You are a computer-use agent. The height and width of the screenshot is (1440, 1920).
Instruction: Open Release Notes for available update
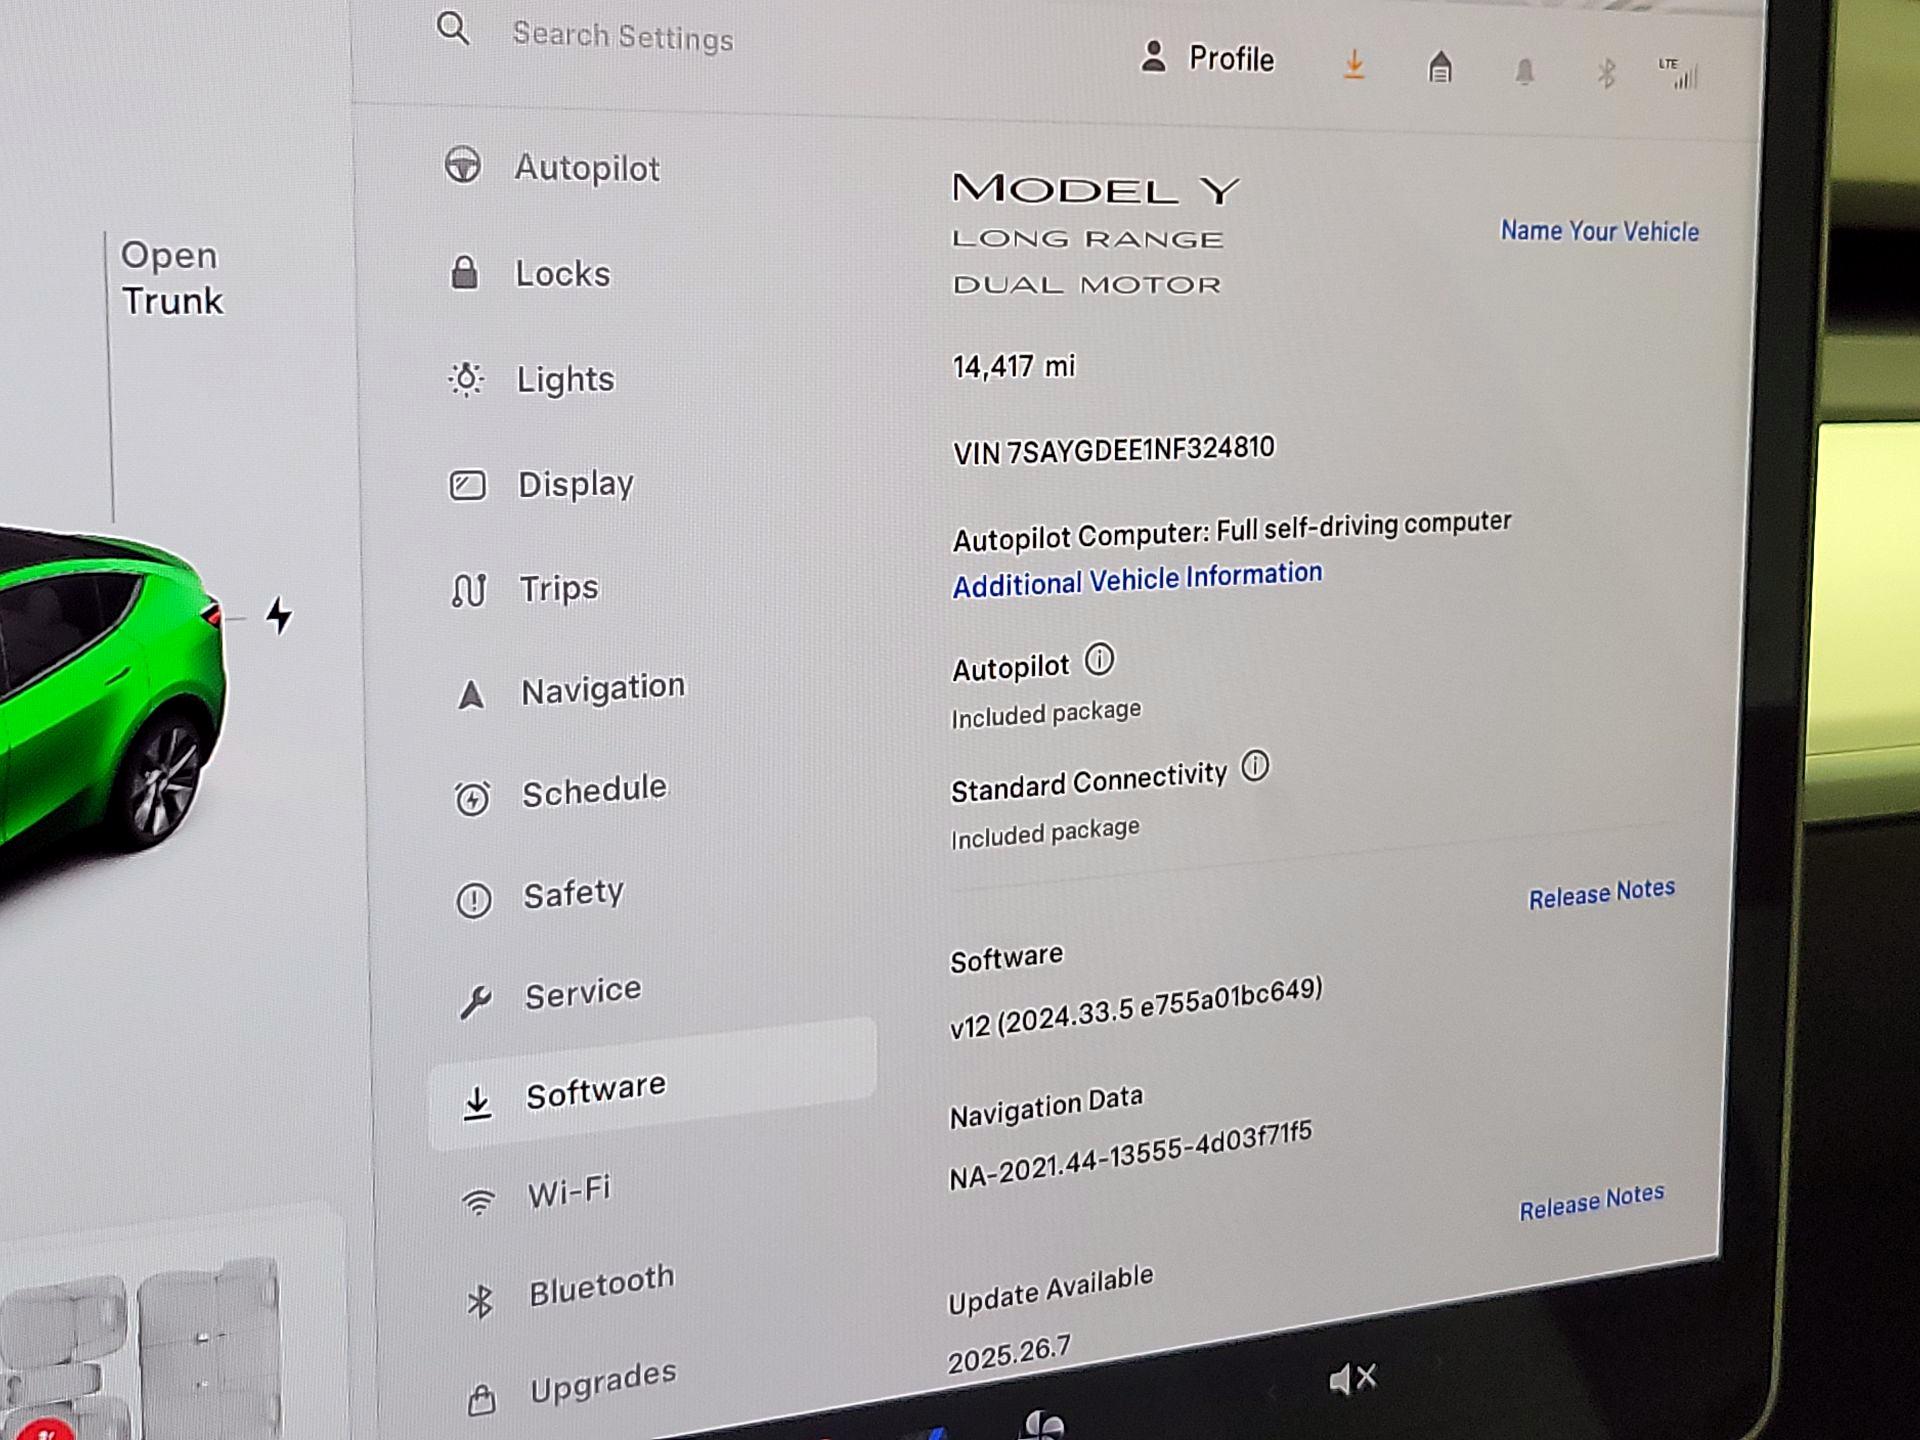(x=1592, y=1201)
